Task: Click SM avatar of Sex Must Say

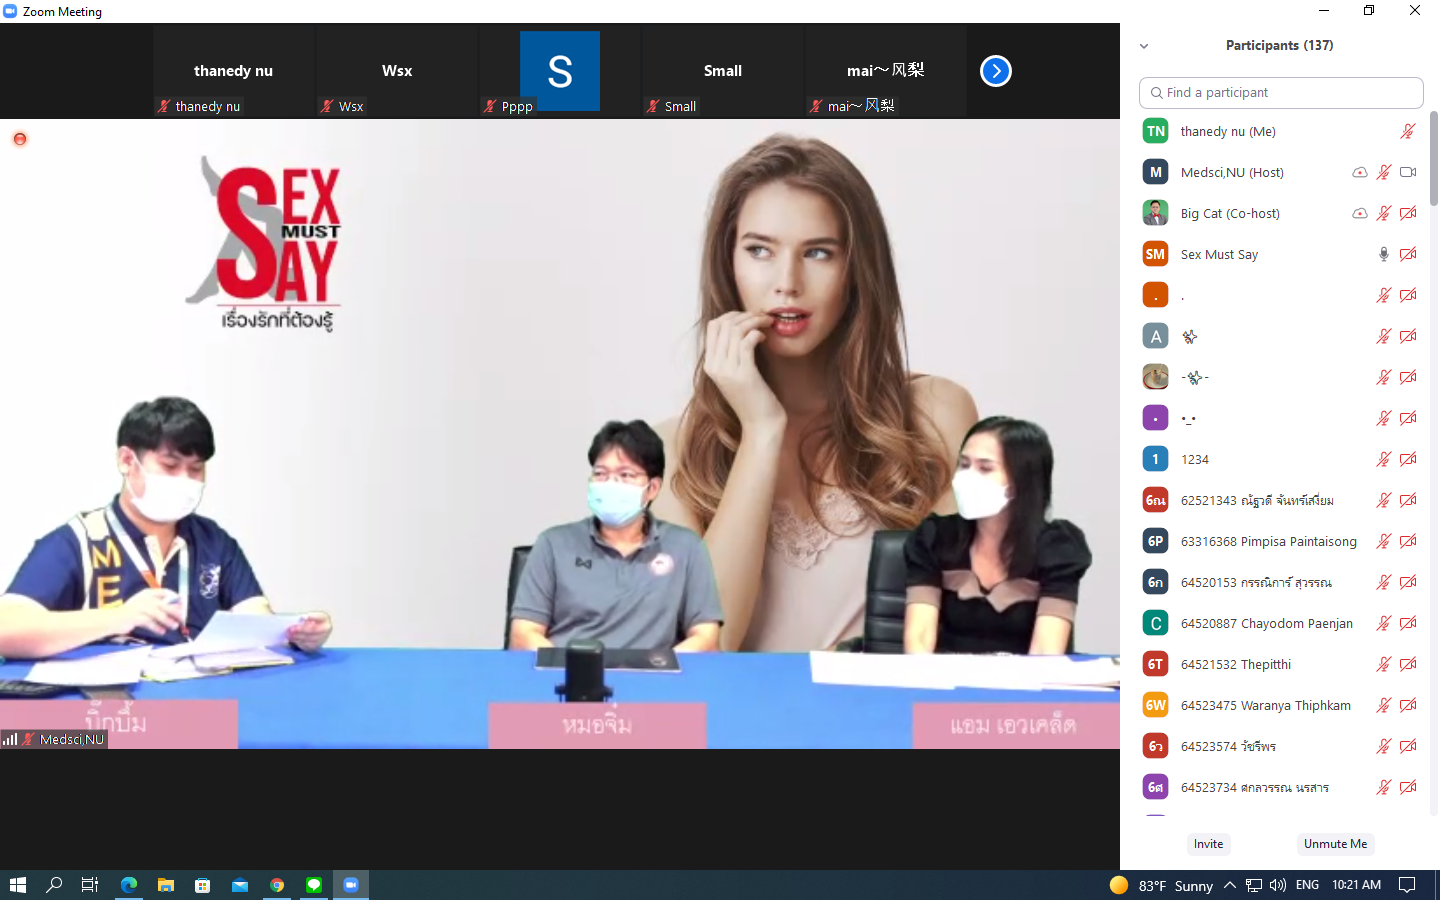Action: pos(1155,254)
